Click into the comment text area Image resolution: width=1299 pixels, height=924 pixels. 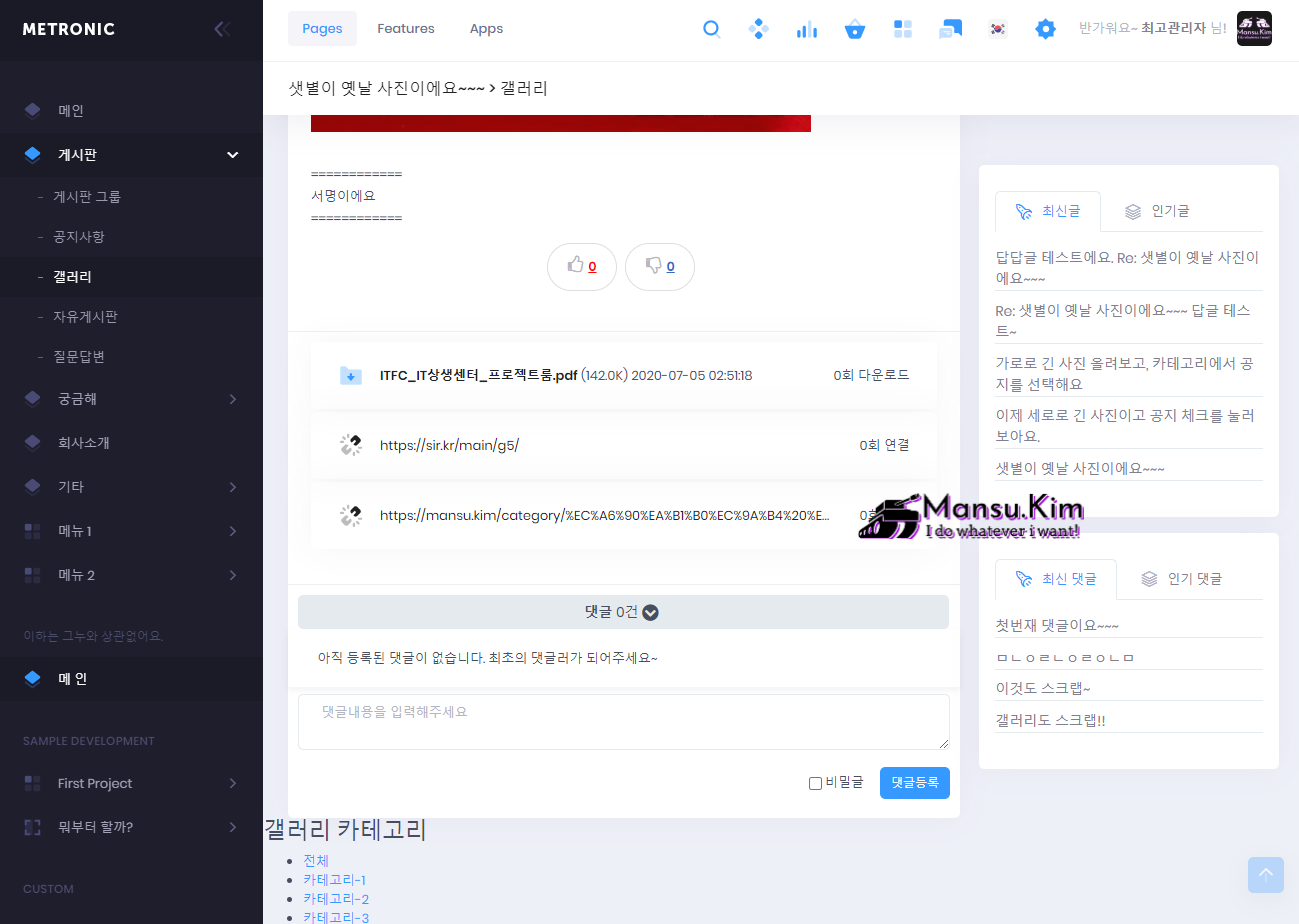(624, 722)
